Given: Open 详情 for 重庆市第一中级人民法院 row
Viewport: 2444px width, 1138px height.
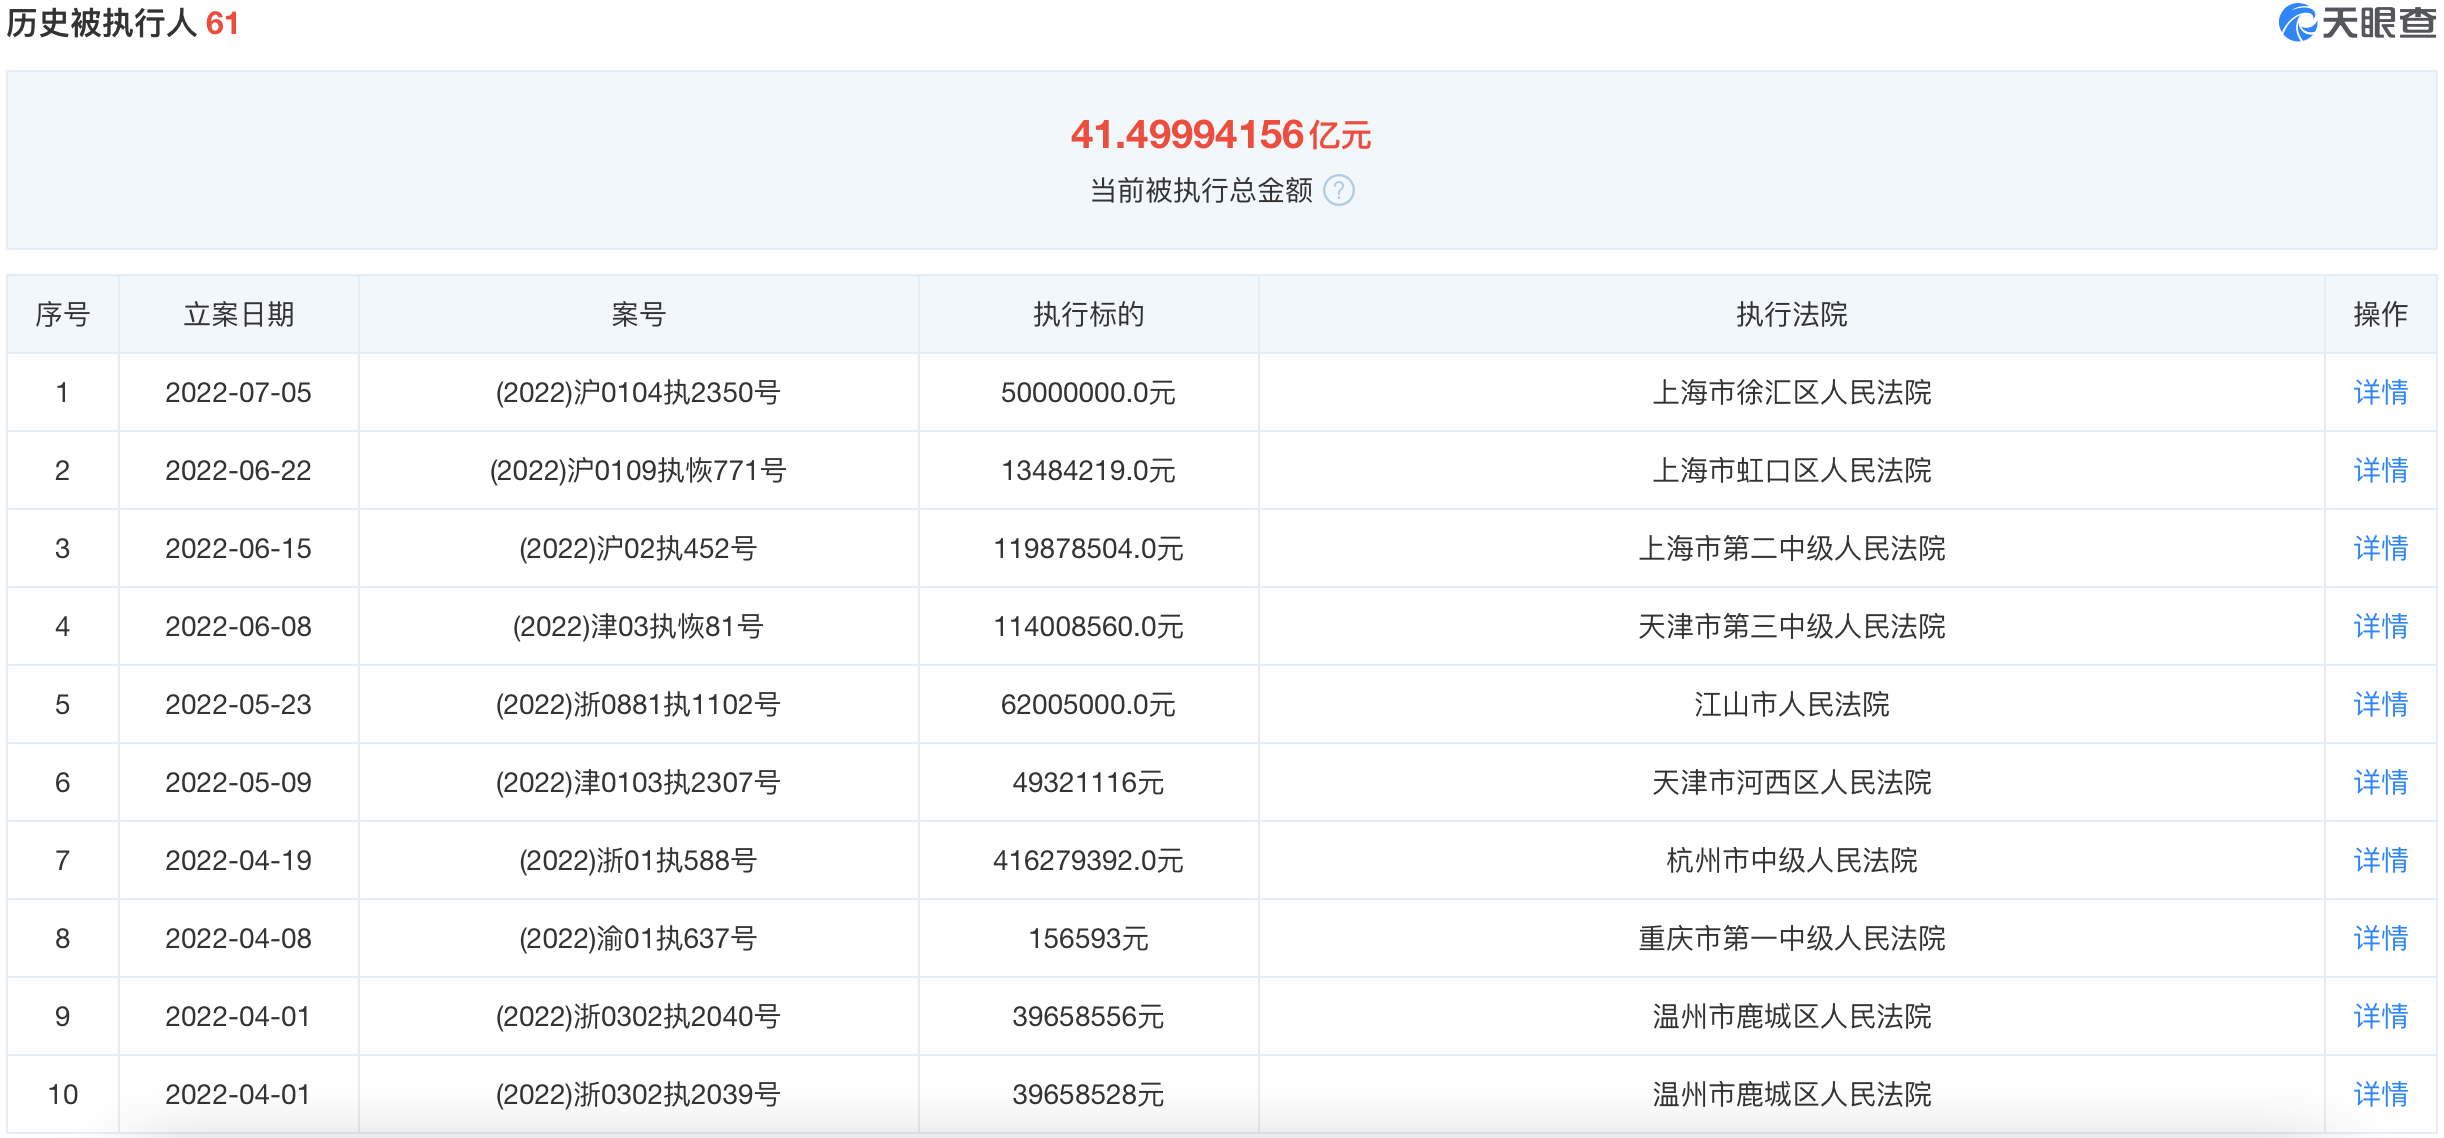Looking at the screenshot, I should pyautogui.click(x=2380, y=938).
